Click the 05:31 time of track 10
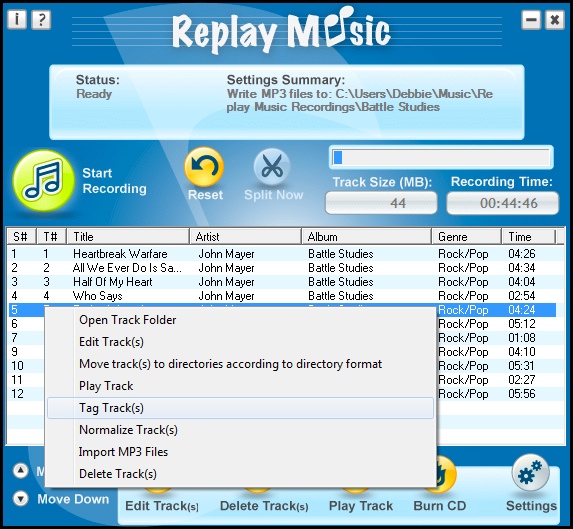Viewport: 573px width, 529px height. pyautogui.click(x=522, y=366)
